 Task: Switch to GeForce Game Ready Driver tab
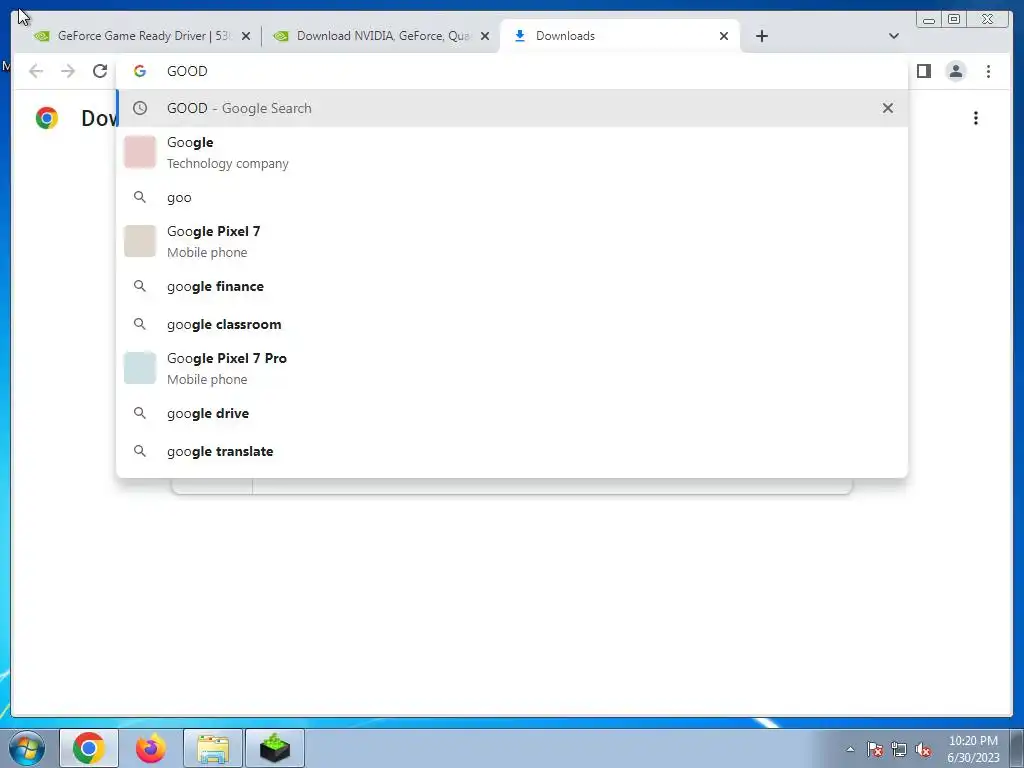pyautogui.click(x=142, y=37)
